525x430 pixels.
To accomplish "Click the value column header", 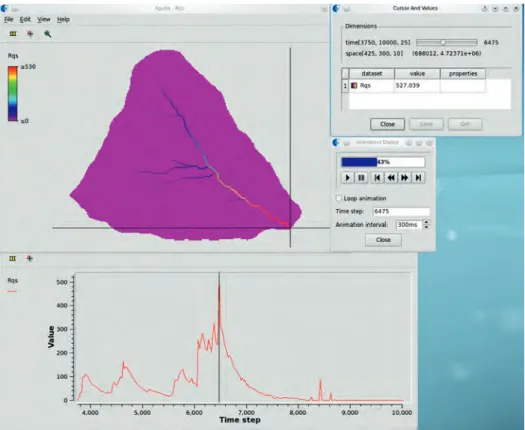I will tap(417, 74).
